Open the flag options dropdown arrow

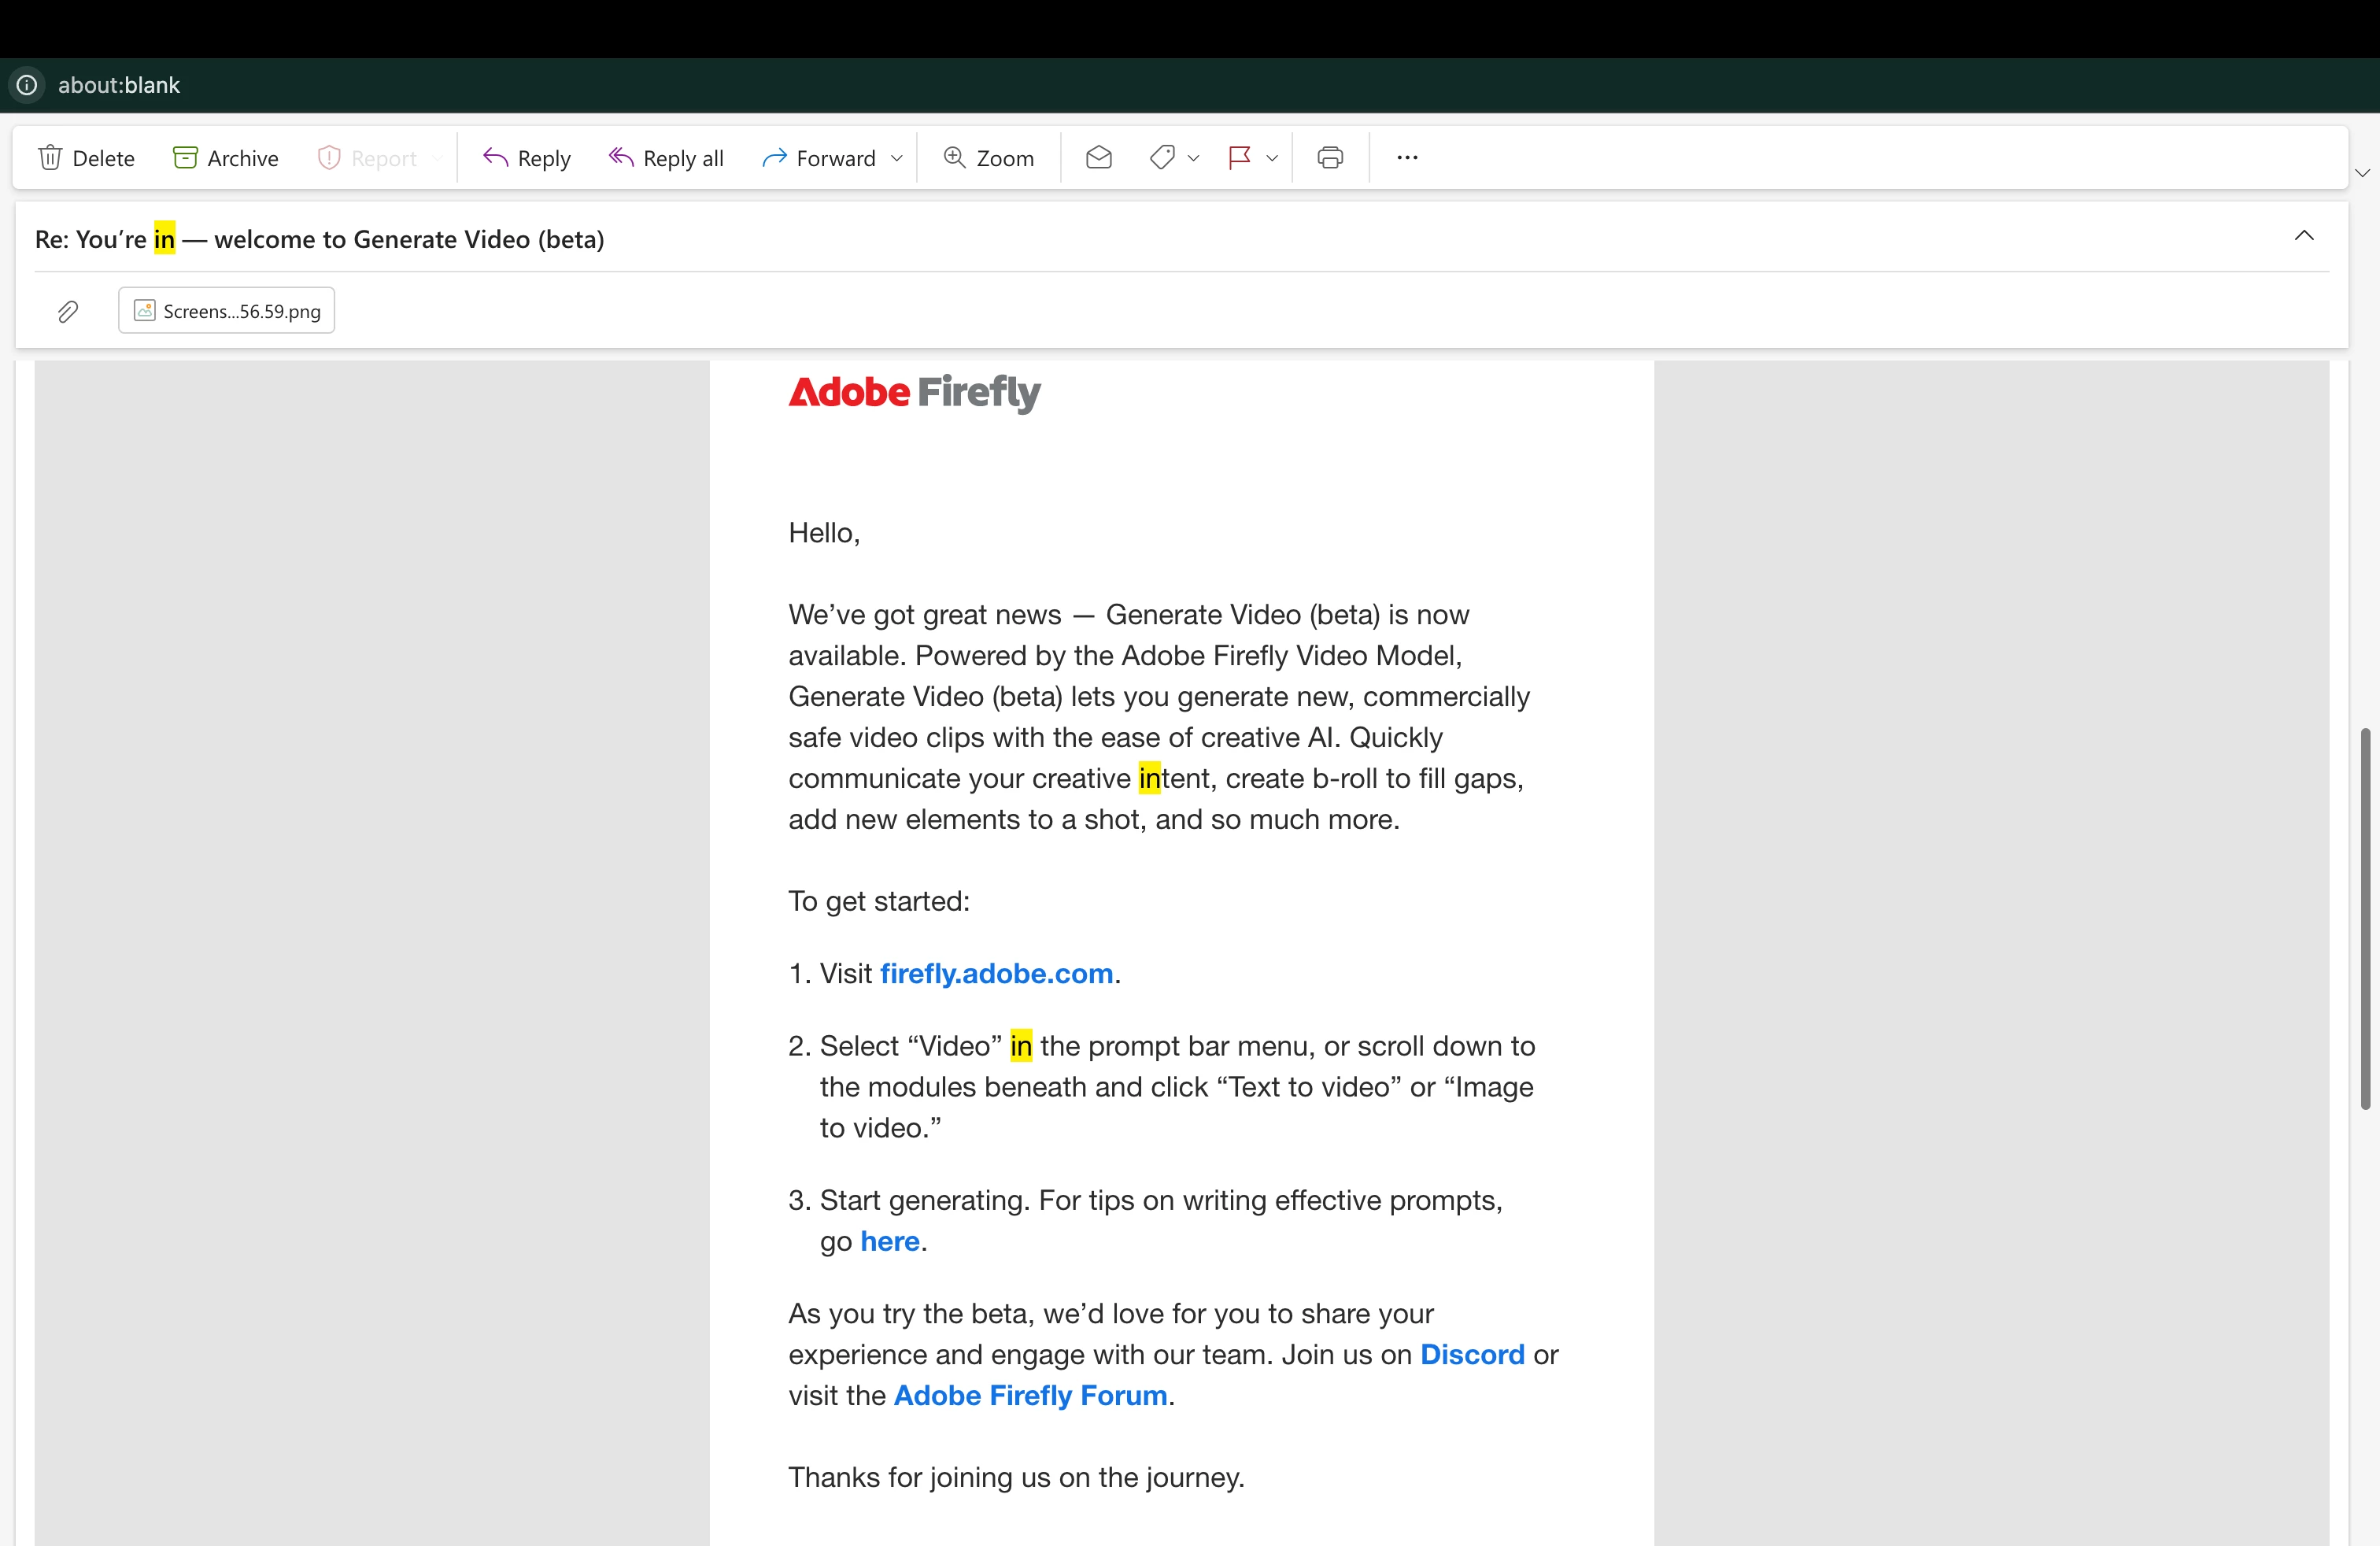[1272, 158]
